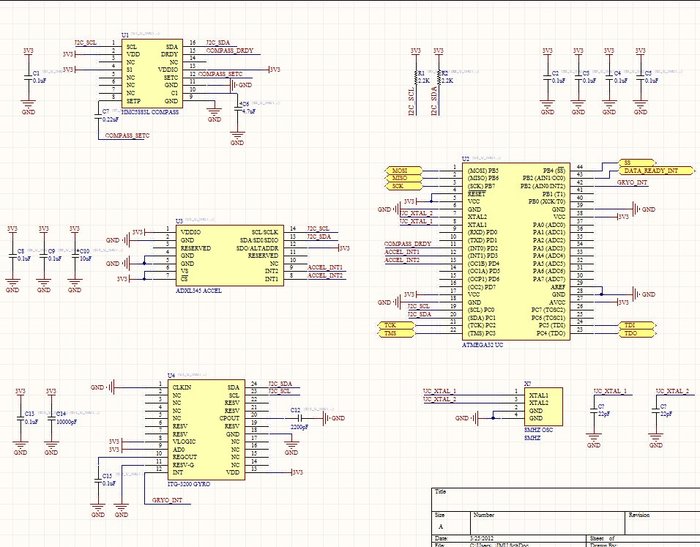Click COMPASS_SETC net label below capacitor C7
This screenshot has width=700, height=547.
(x=127, y=135)
